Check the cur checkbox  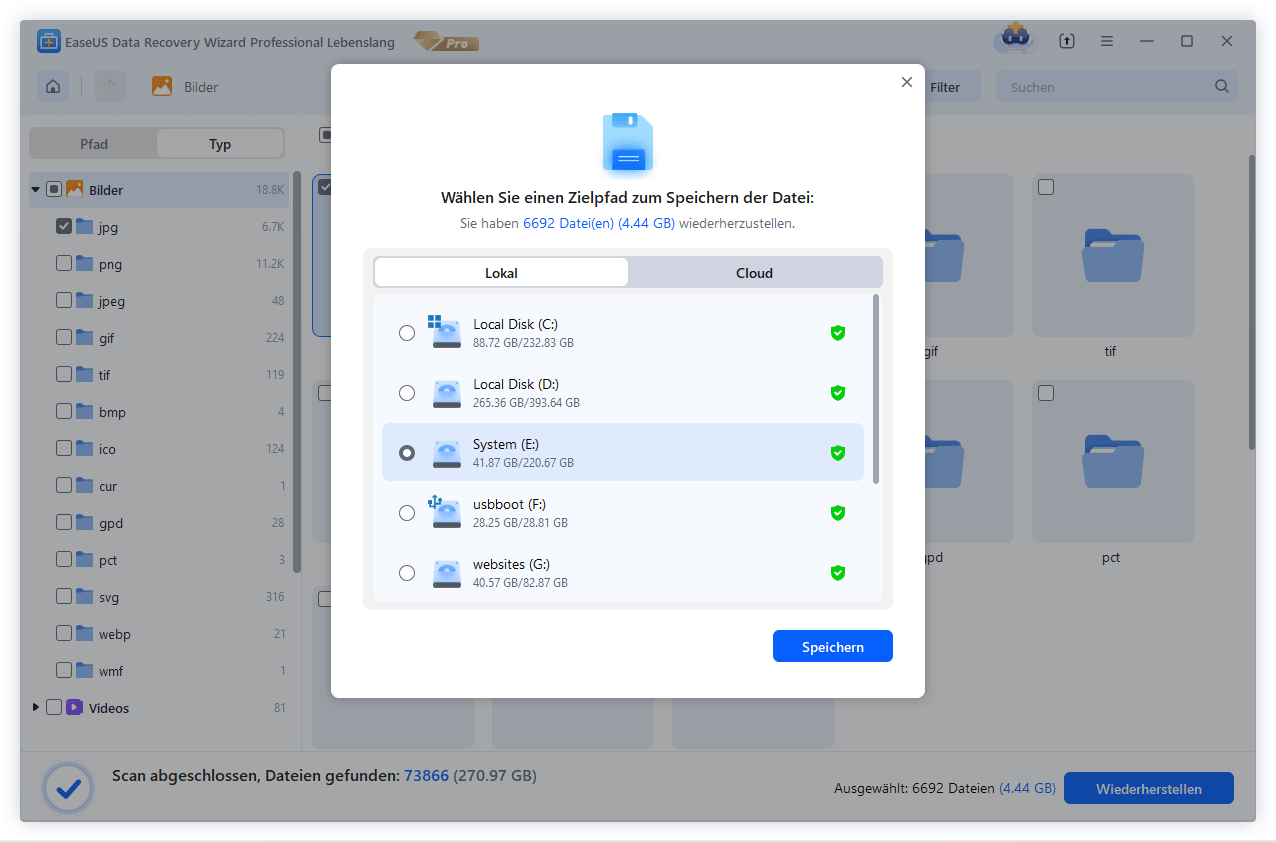[64, 485]
